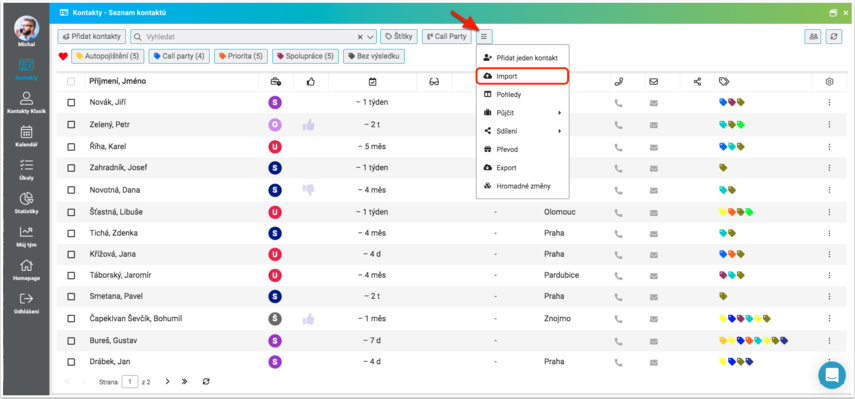
Task: Select Přidat jeden kontakt menu item
Action: (x=522, y=57)
